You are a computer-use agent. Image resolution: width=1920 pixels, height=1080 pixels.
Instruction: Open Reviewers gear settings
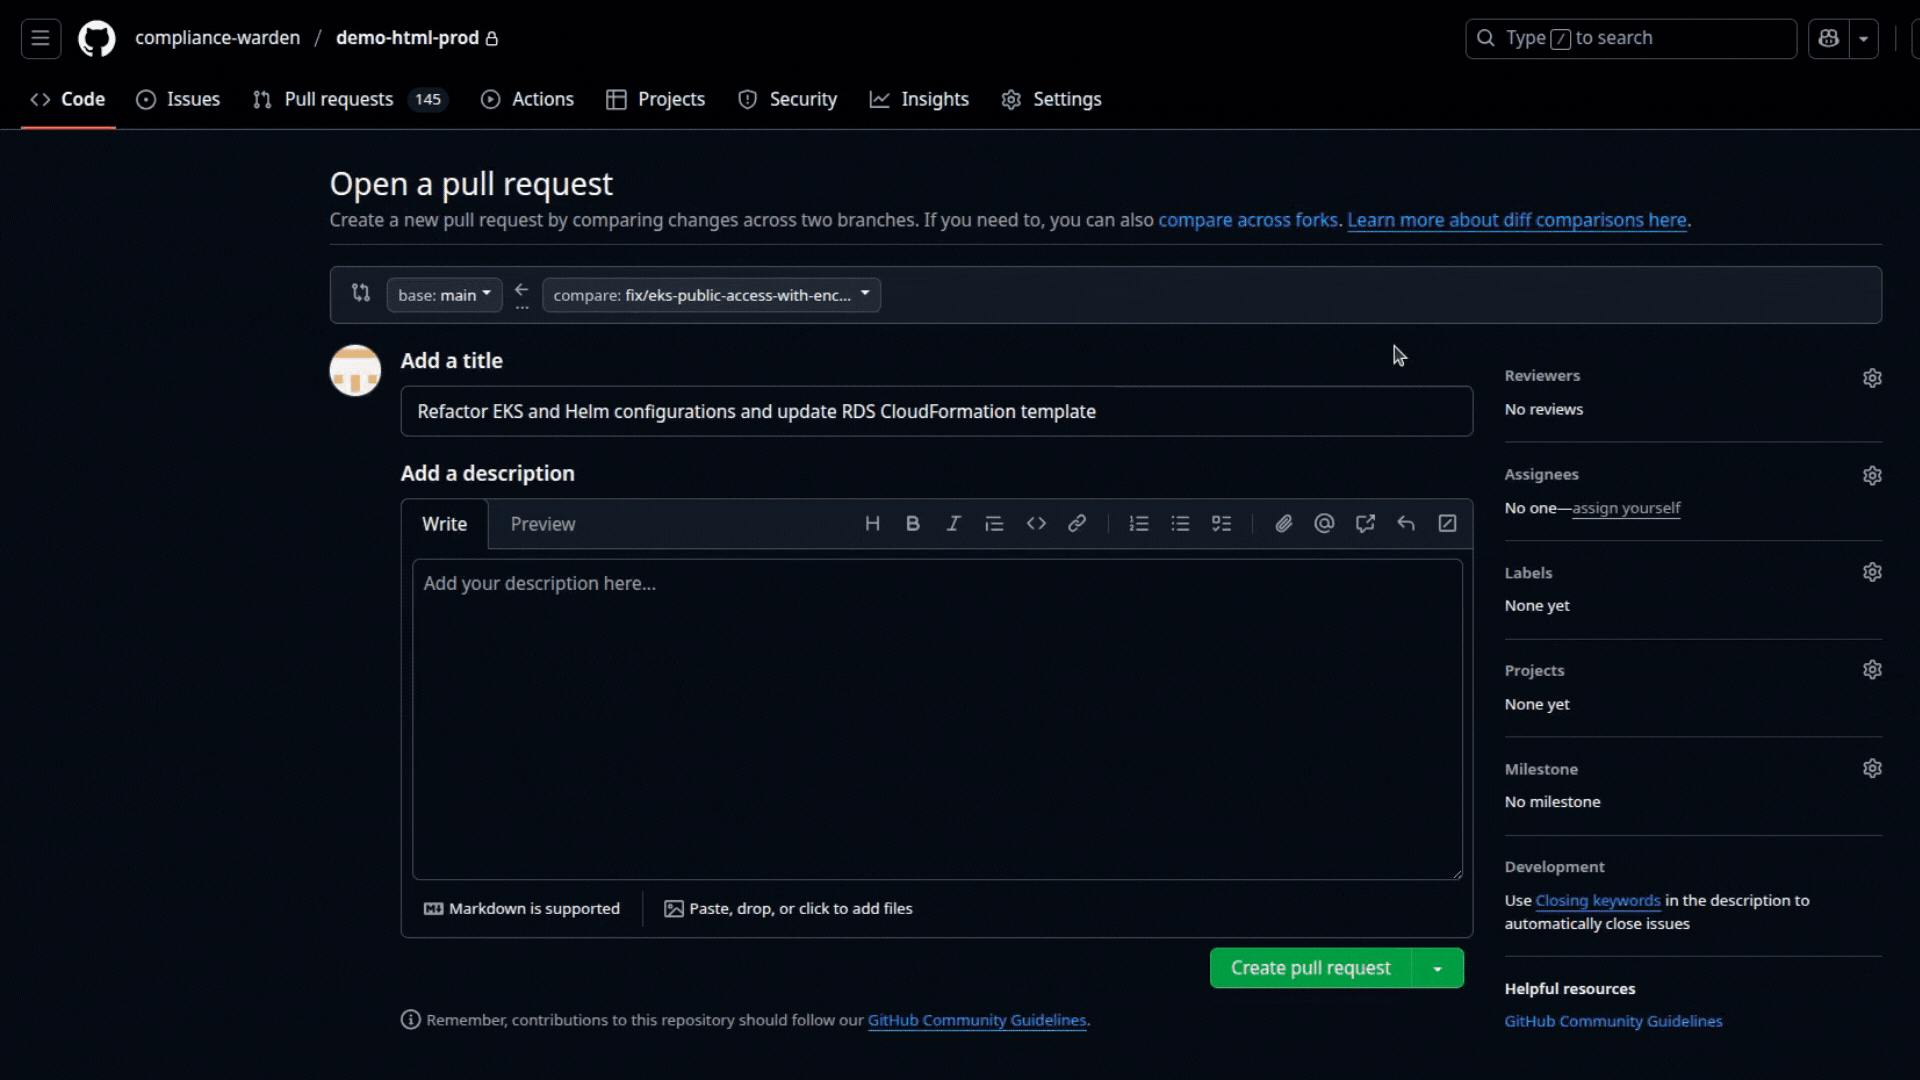pos(1872,378)
